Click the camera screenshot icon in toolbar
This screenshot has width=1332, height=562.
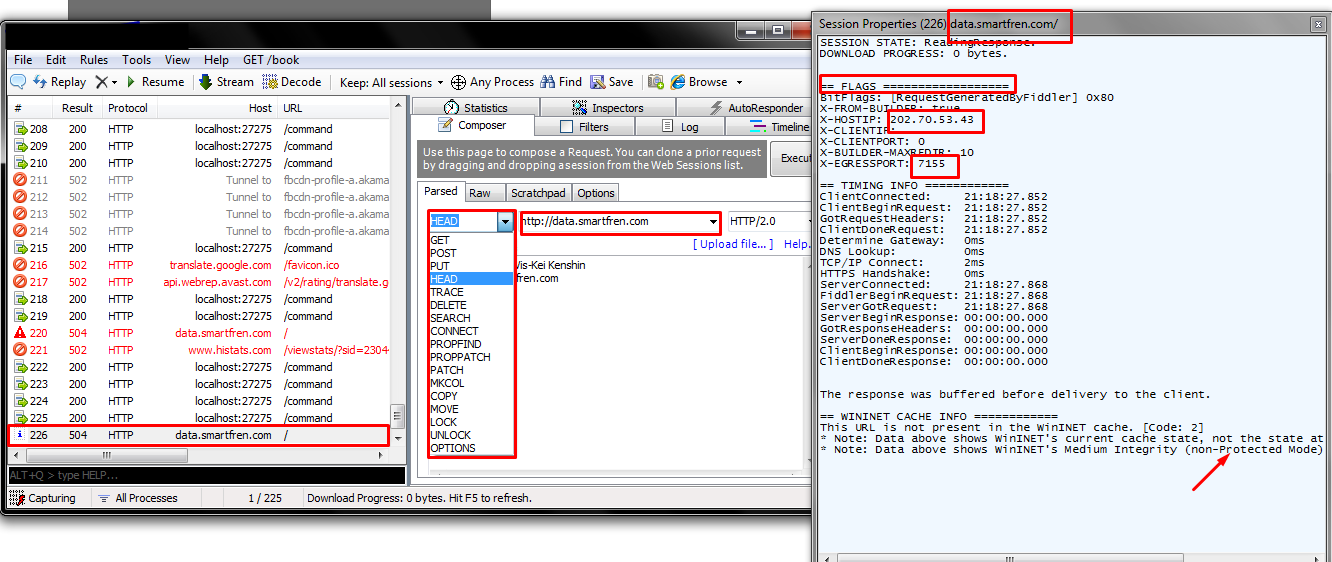tap(656, 82)
